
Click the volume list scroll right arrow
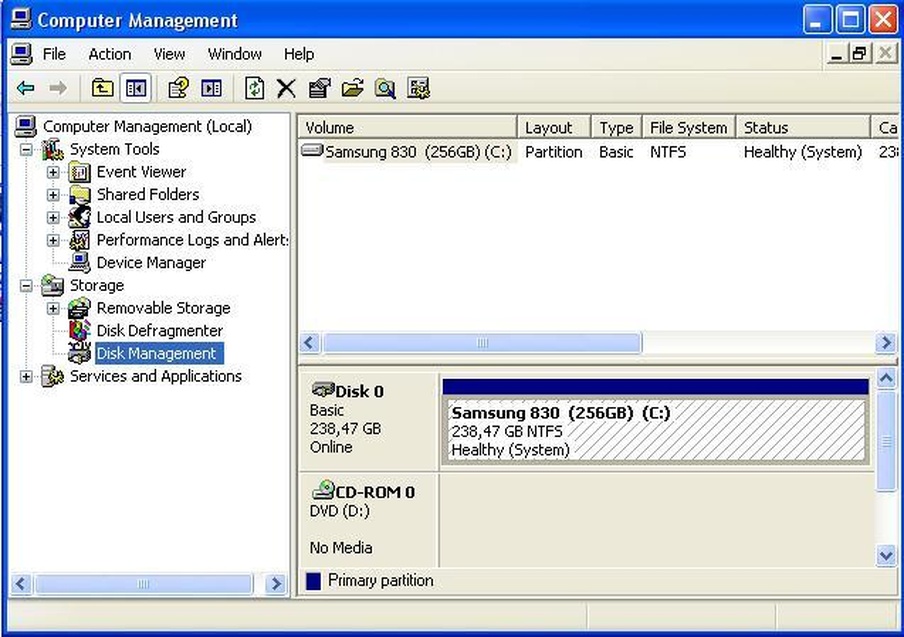click(886, 343)
